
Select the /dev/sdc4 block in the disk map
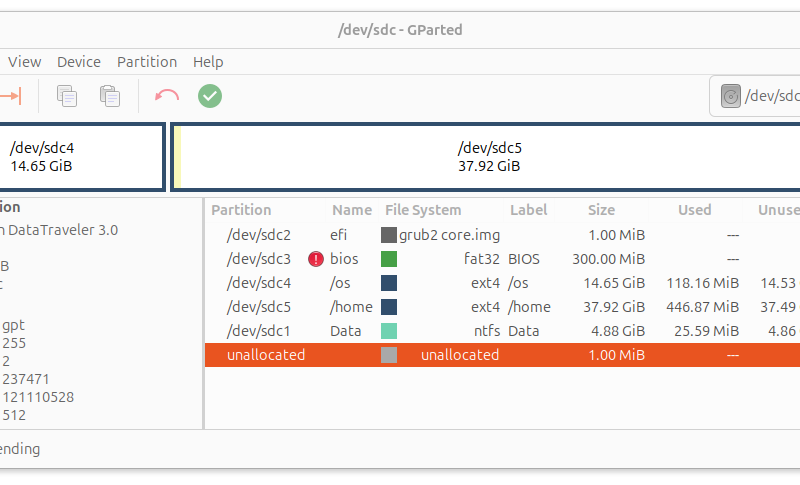coord(82,157)
